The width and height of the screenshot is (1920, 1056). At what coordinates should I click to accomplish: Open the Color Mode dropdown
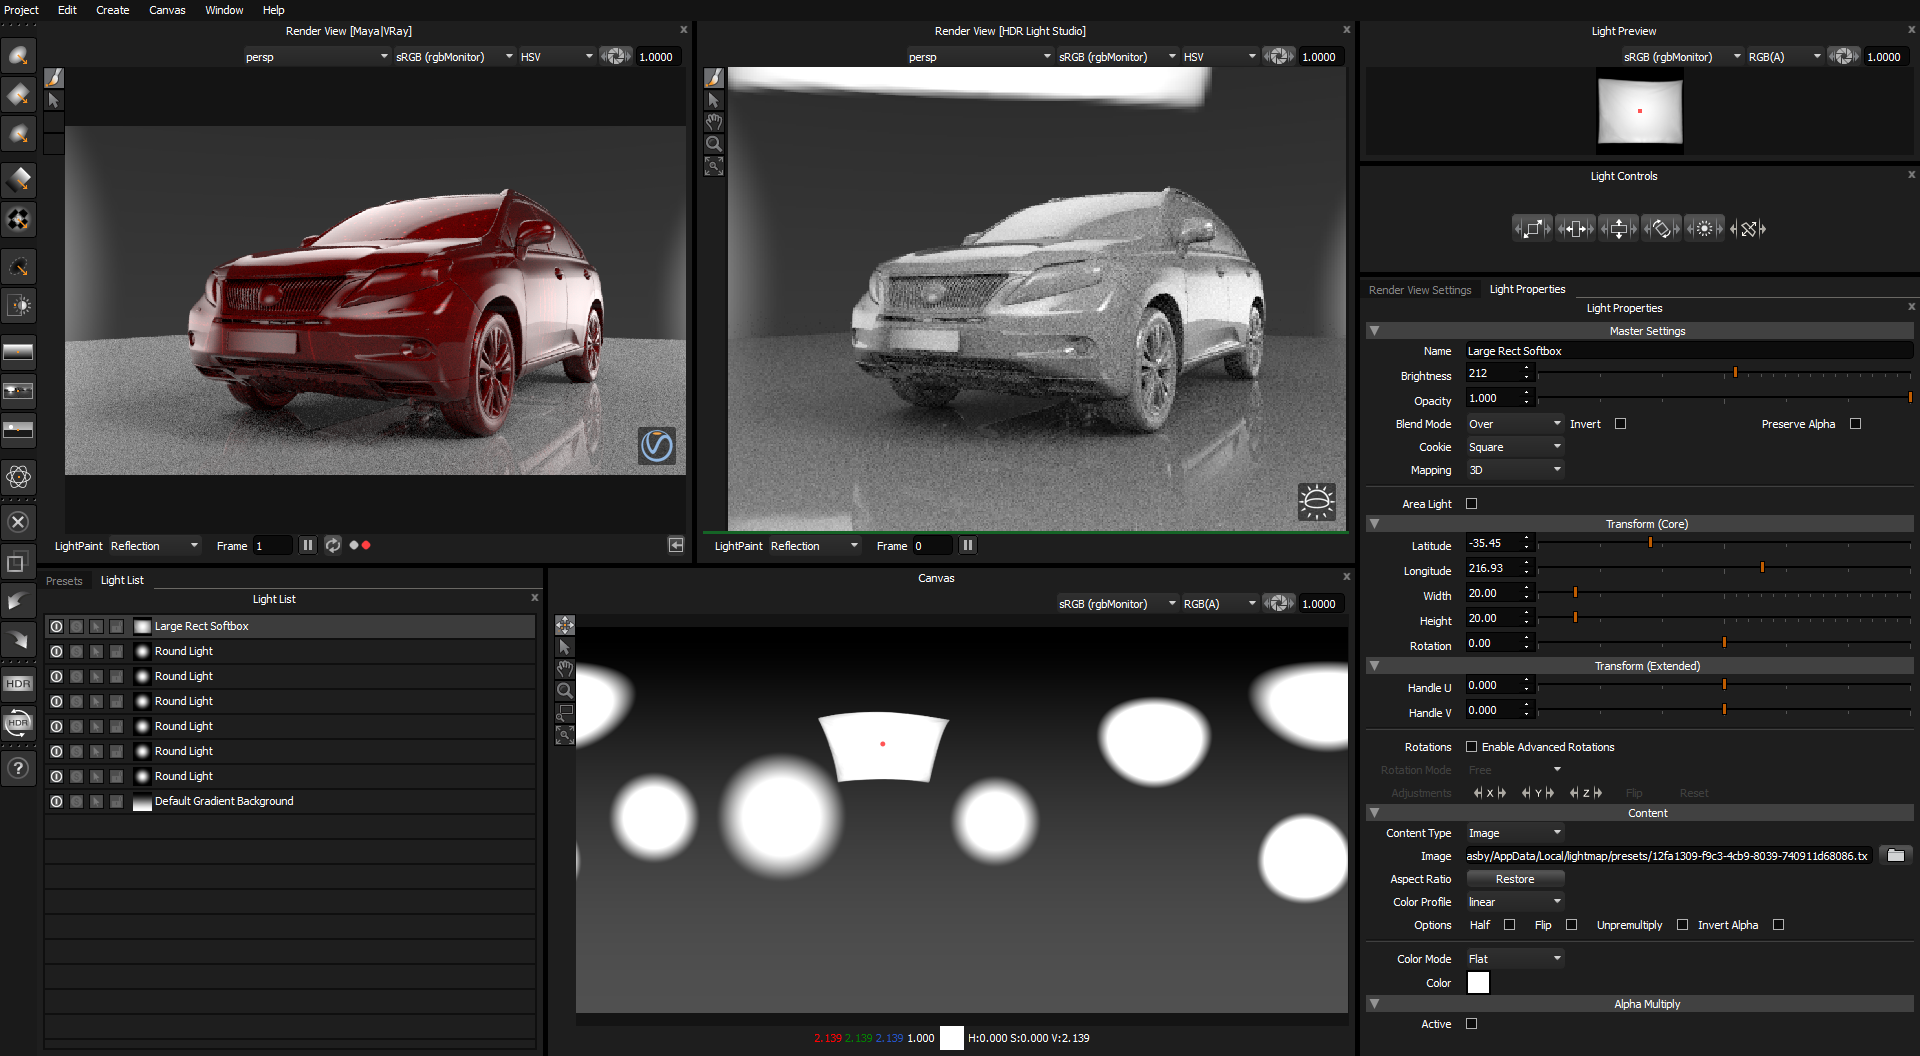(1514, 959)
